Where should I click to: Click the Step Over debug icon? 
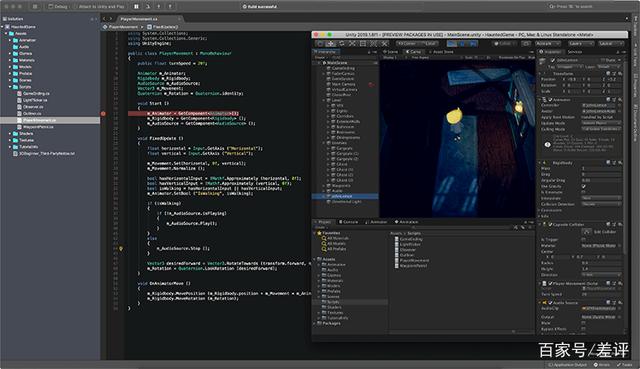tap(148, 7)
